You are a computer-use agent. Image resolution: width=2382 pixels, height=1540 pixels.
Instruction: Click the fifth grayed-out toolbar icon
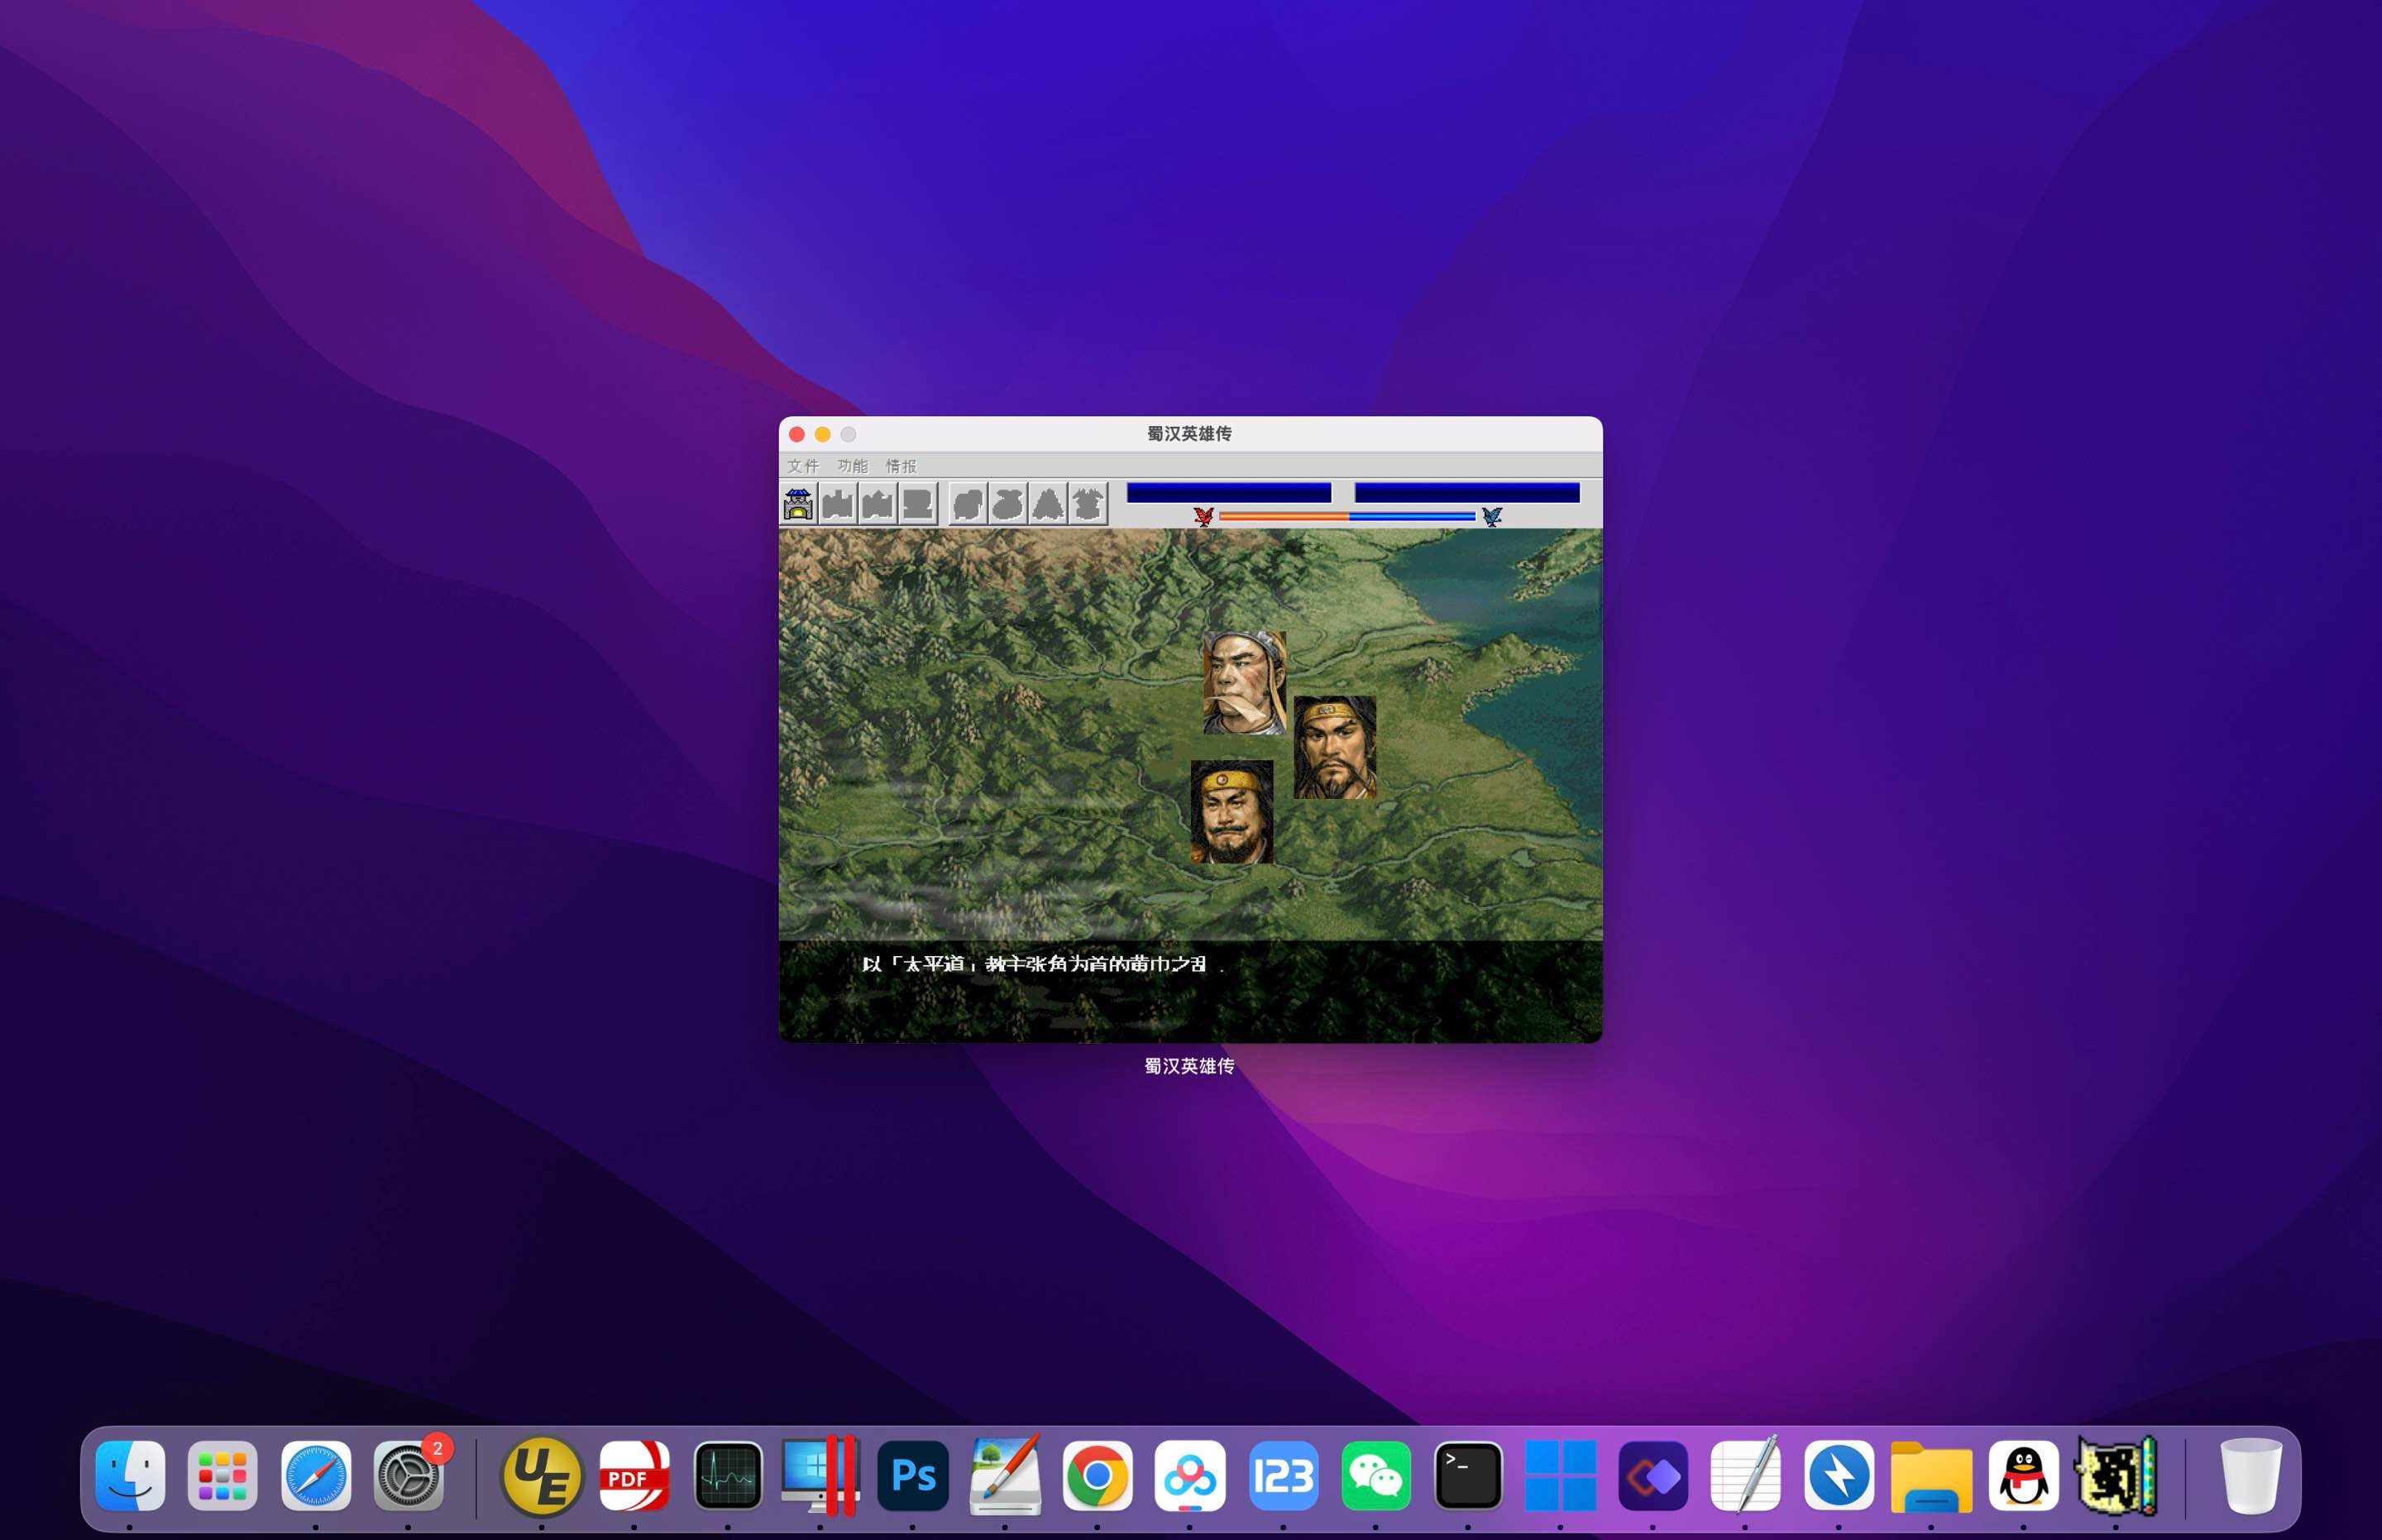coord(968,504)
